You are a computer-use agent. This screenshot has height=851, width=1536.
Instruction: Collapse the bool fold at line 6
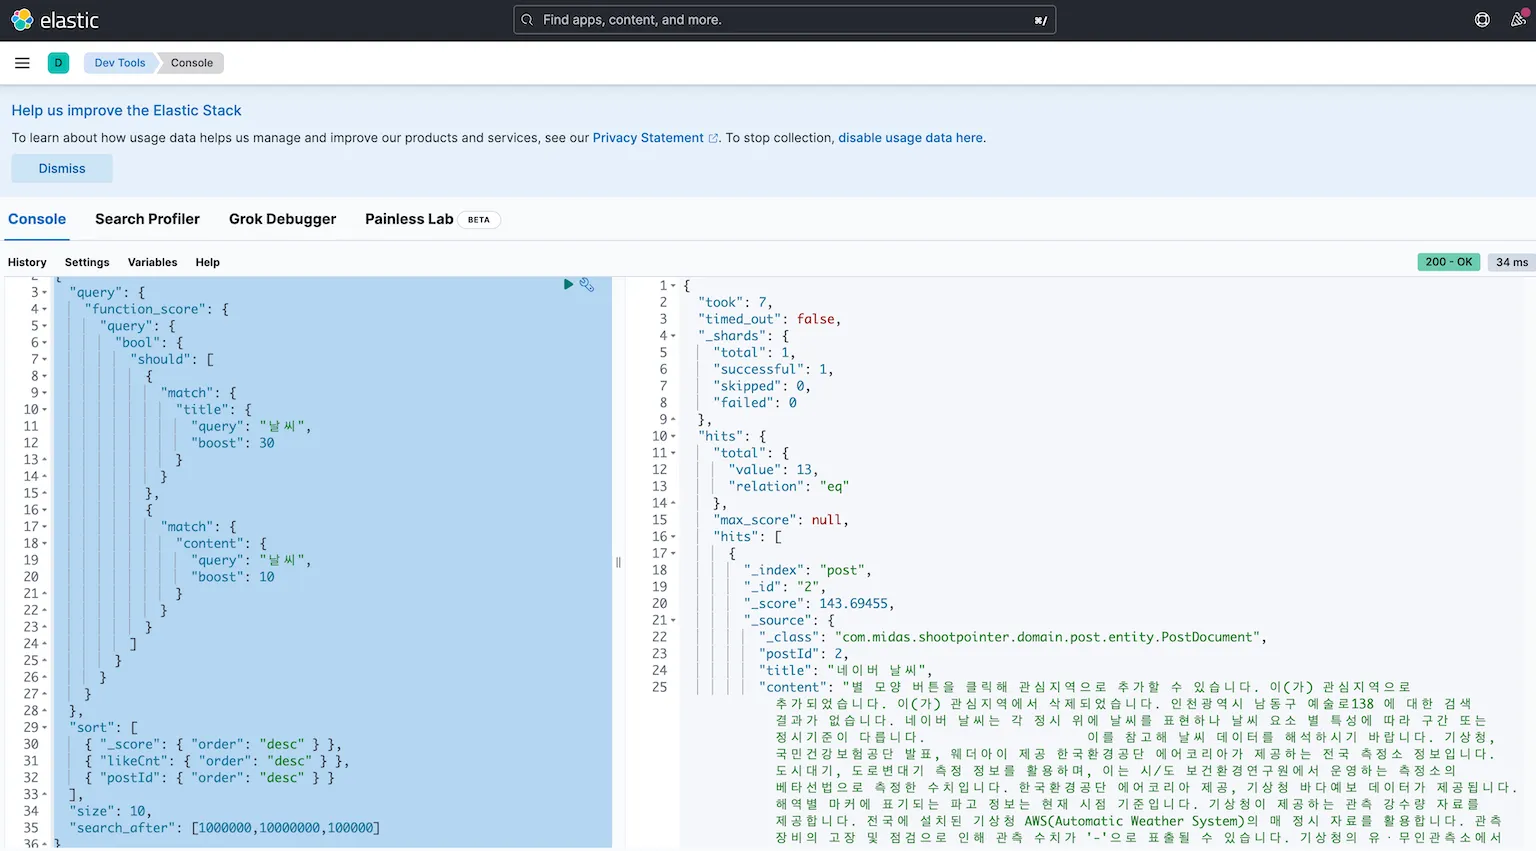pyautogui.click(x=45, y=343)
